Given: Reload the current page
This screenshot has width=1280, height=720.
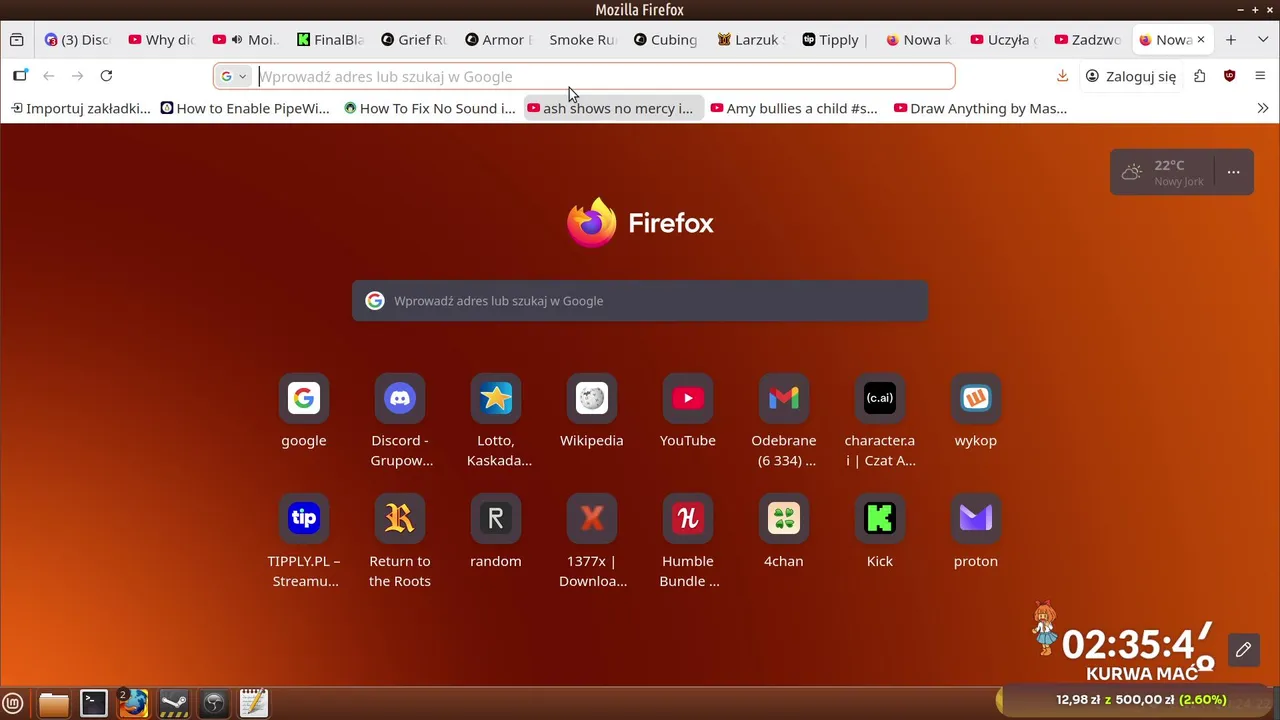Looking at the screenshot, I should (106, 76).
